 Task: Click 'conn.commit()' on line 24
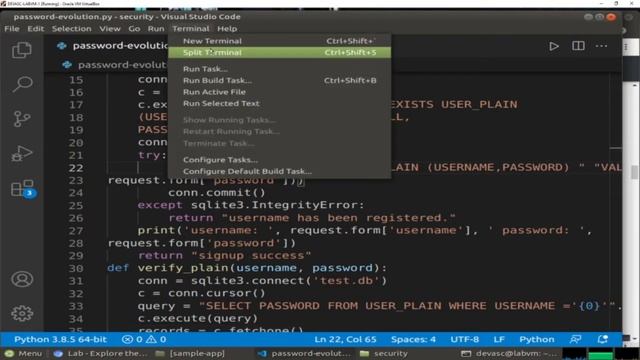pyautogui.click(x=217, y=192)
